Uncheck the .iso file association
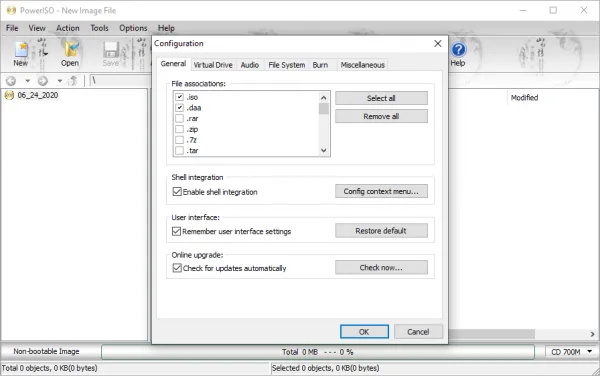The height and width of the screenshot is (376, 600). pyautogui.click(x=179, y=97)
